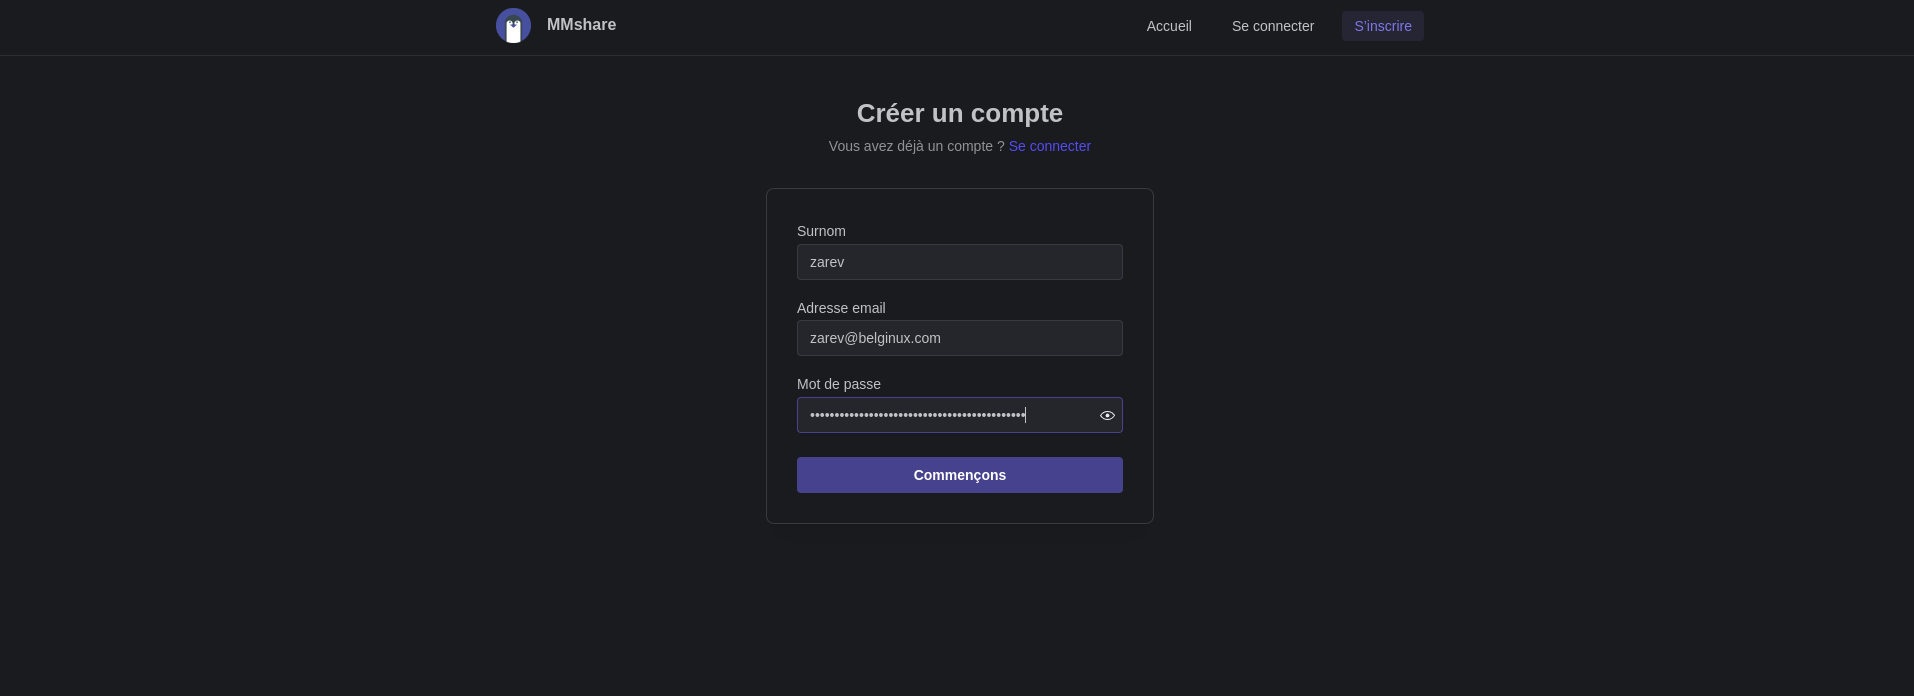Viewport: 1914px width, 696px height.
Task: Focus the Mot de passe field
Action: pos(960,415)
